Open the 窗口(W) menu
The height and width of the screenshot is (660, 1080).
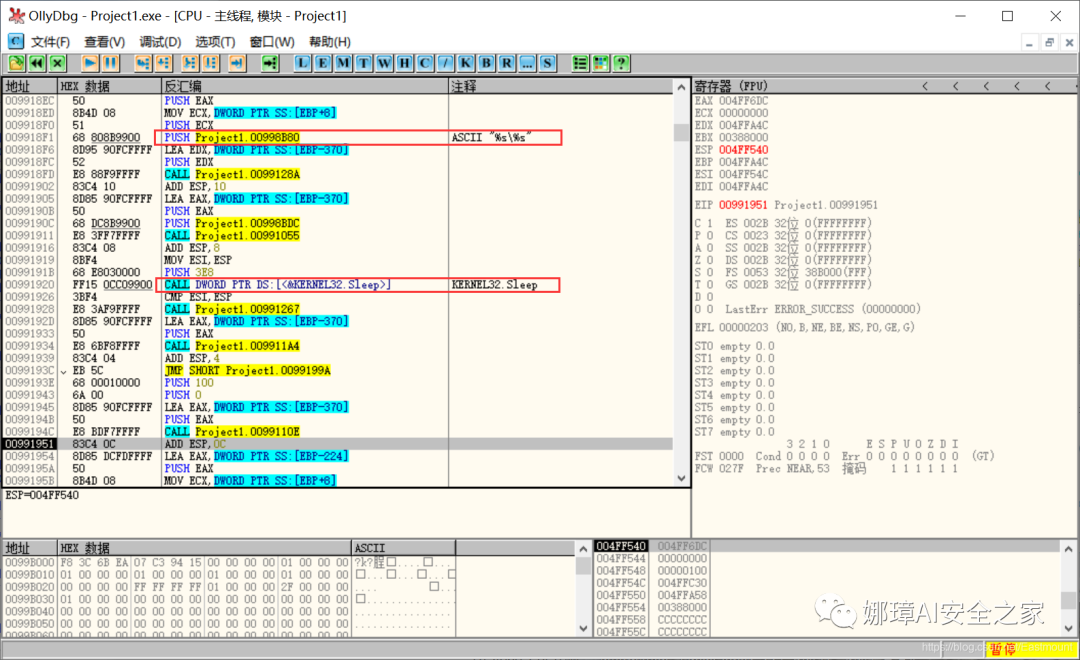[272, 42]
